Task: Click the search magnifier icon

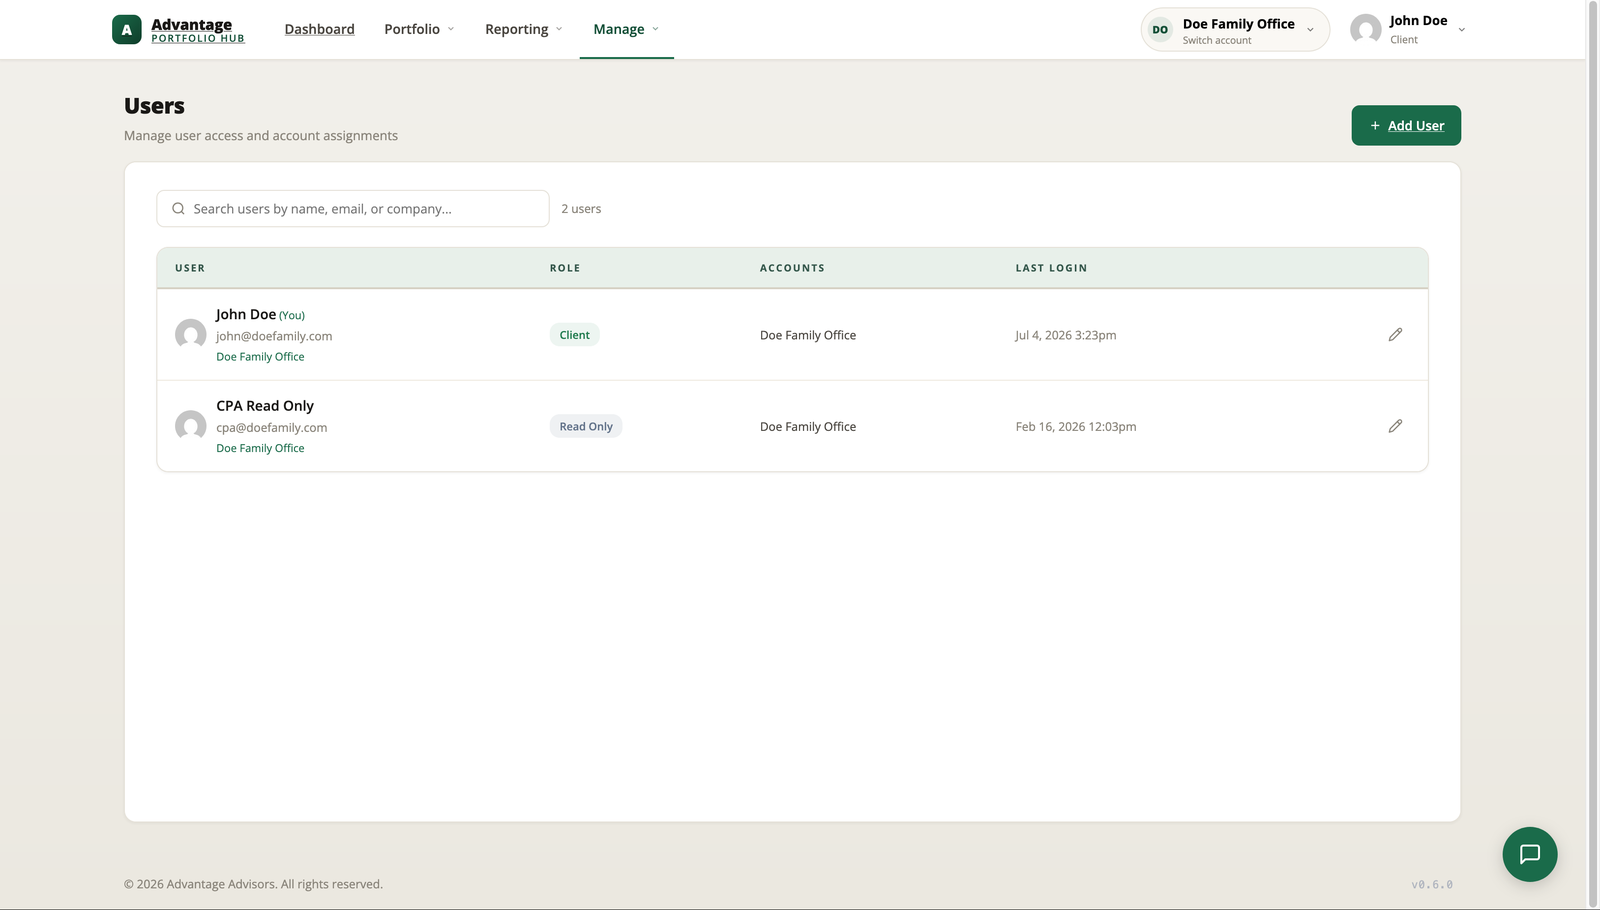Action: pyautogui.click(x=178, y=209)
